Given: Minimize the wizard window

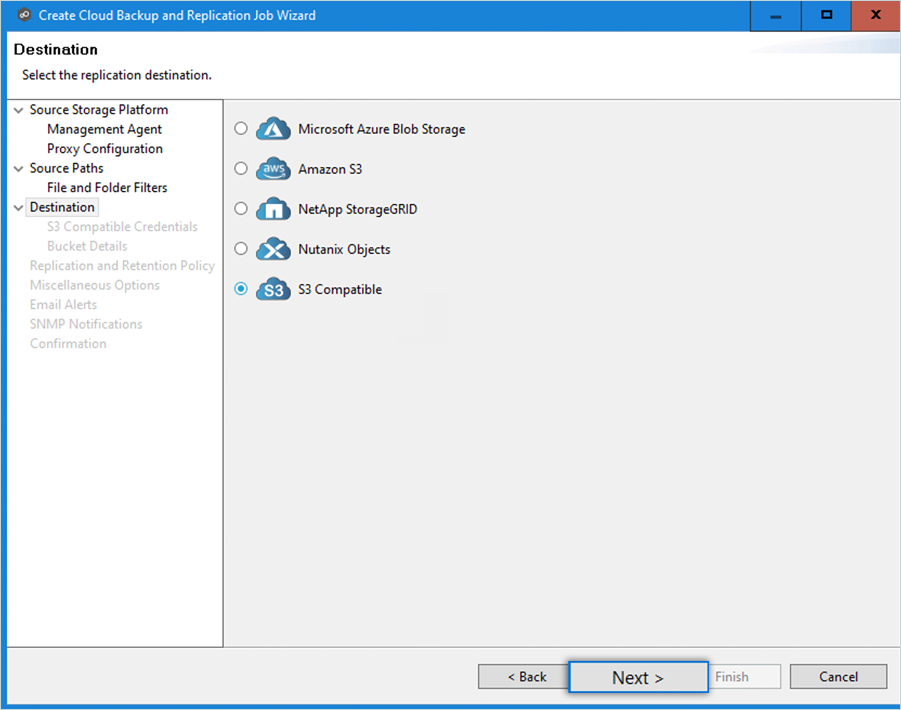Looking at the screenshot, I should coord(776,16).
